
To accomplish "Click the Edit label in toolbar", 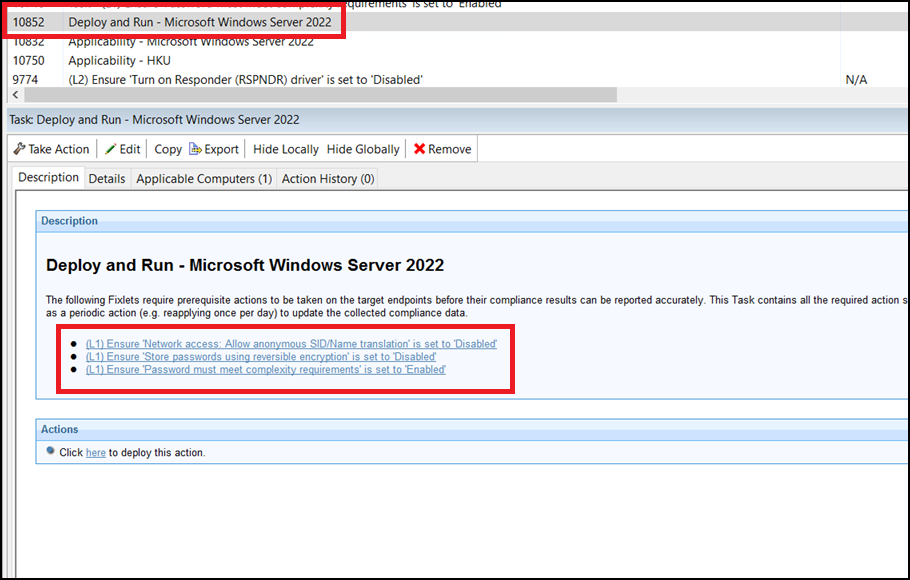I will tap(130, 149).
